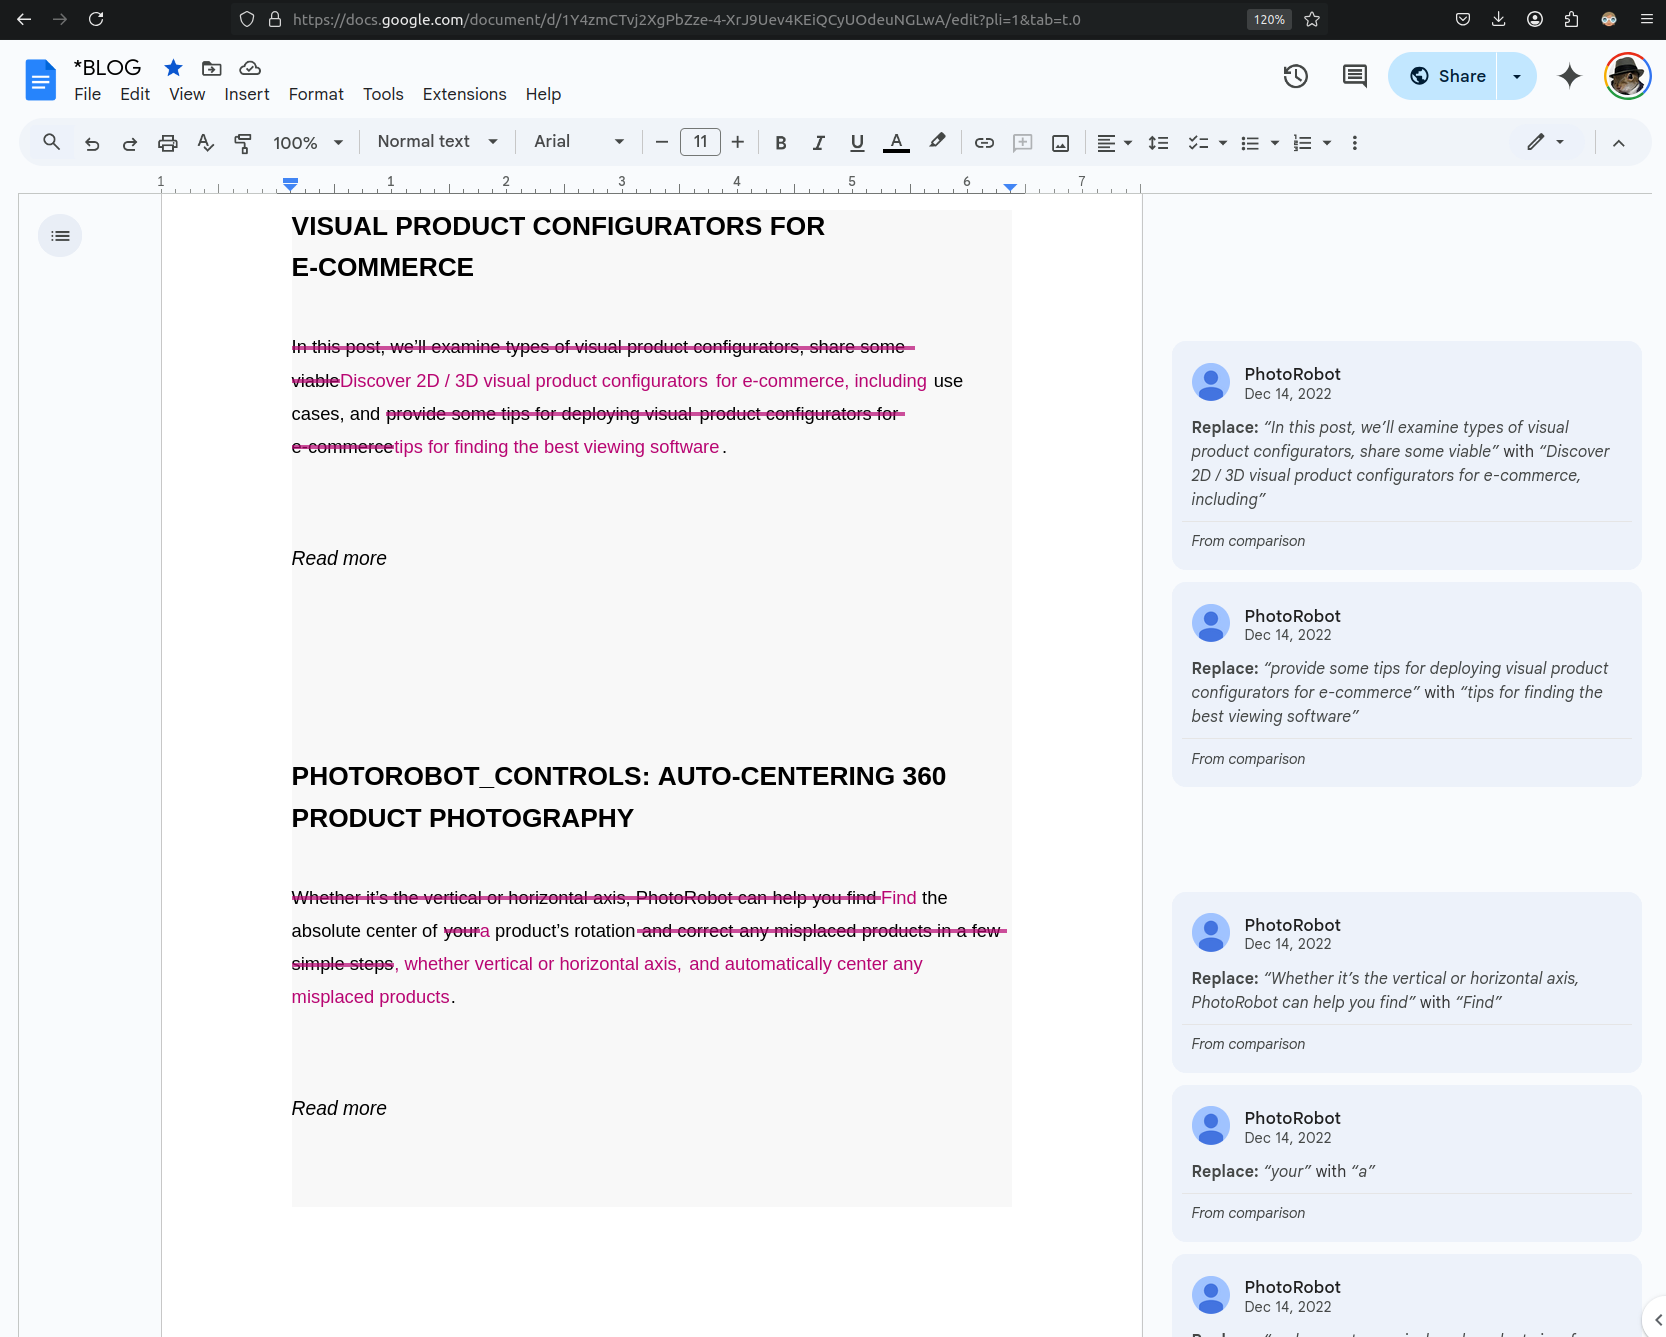
Task: Insert an image
Action: click(x=1061, y=143)
